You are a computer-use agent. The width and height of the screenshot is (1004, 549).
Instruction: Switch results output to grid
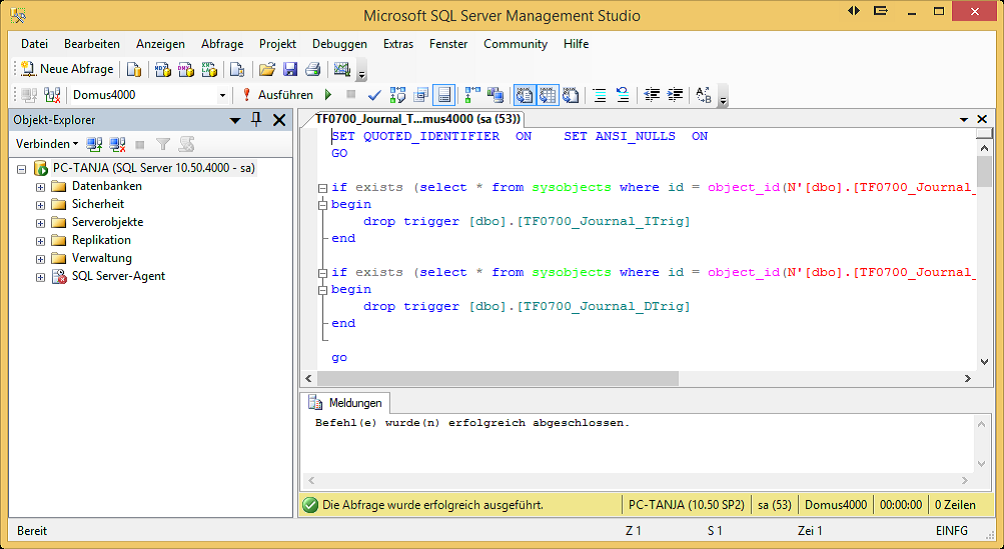coord(547,95)
